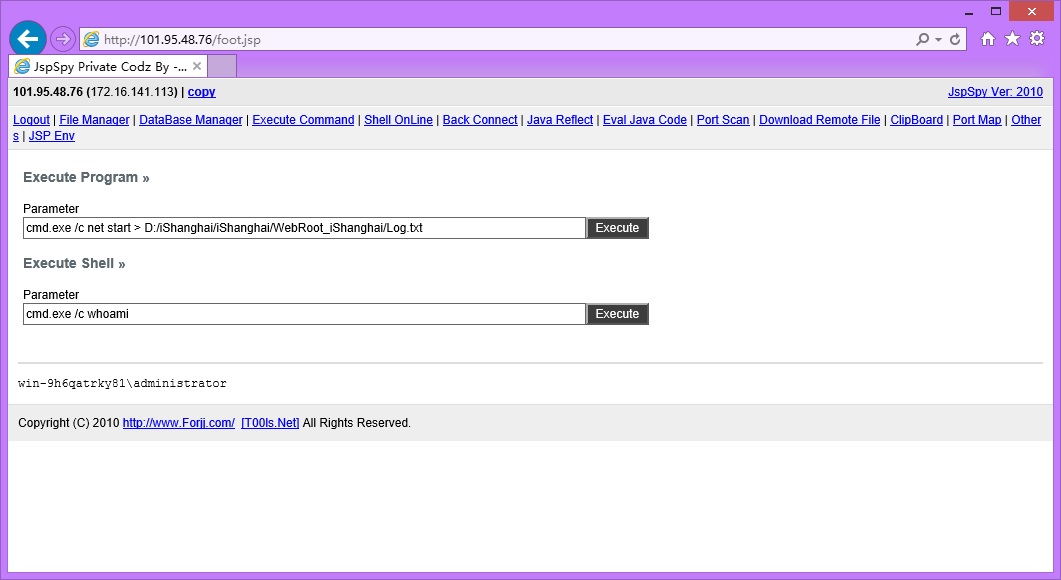Image resolution: width=1061 pixels, height=580 pixels.
Task: Open Back Connect
Action: pyautogui.click(x=480, y=120)
